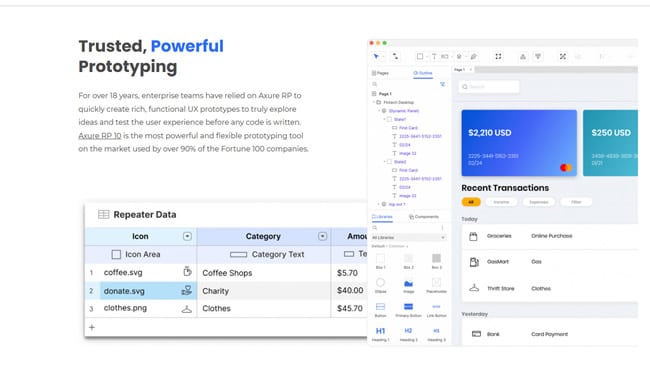This screenshot has width=650, height=366.
Task: Click the outline filter icon
Action: point(442,84)
